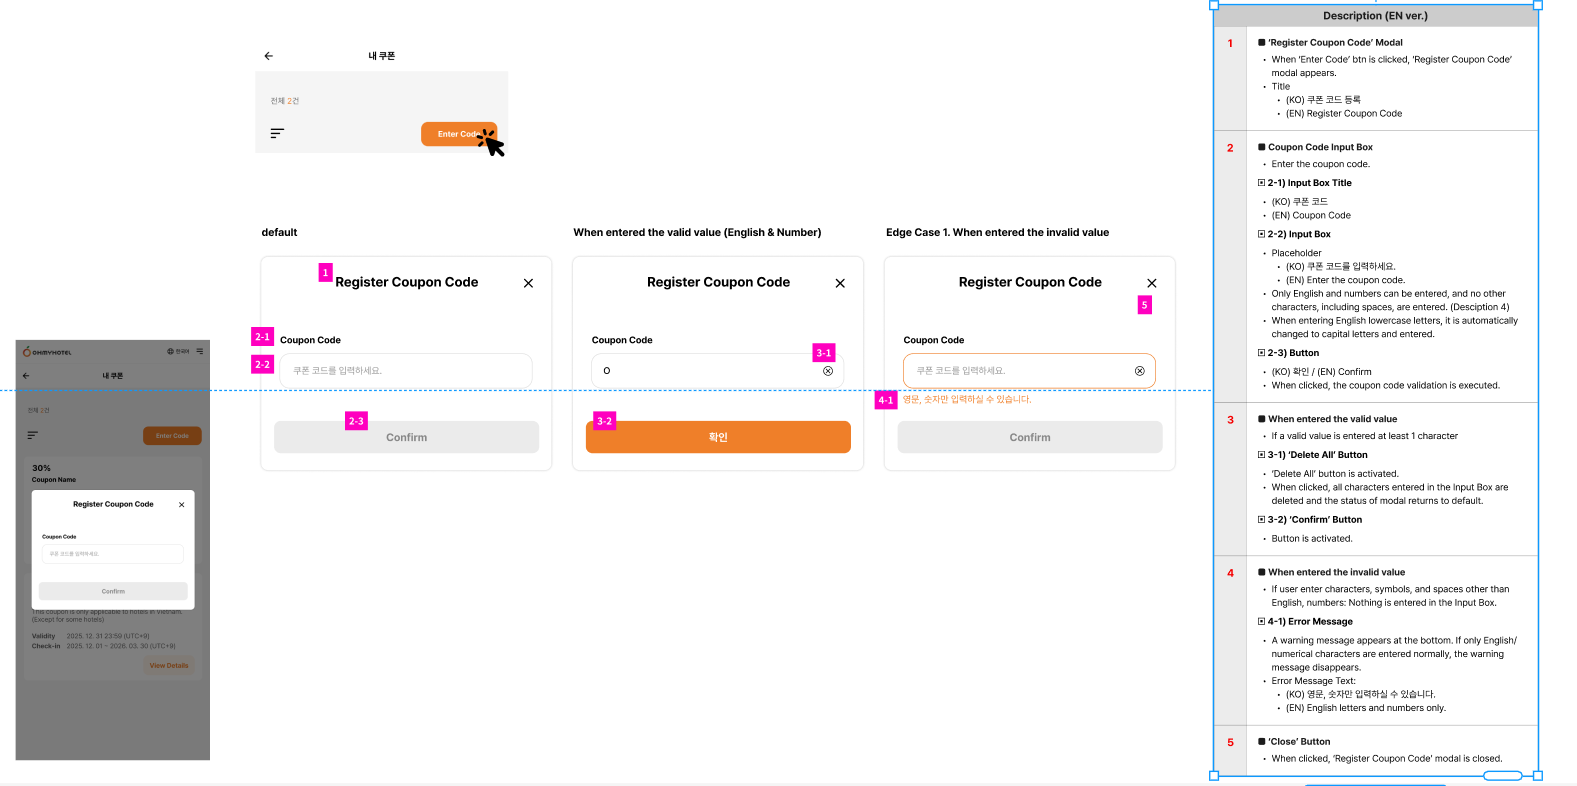The height and width of the screenshot is (786, 1577).
Task: Click the coupon input inside the phone mockup modal
Action: pos(113,554)
